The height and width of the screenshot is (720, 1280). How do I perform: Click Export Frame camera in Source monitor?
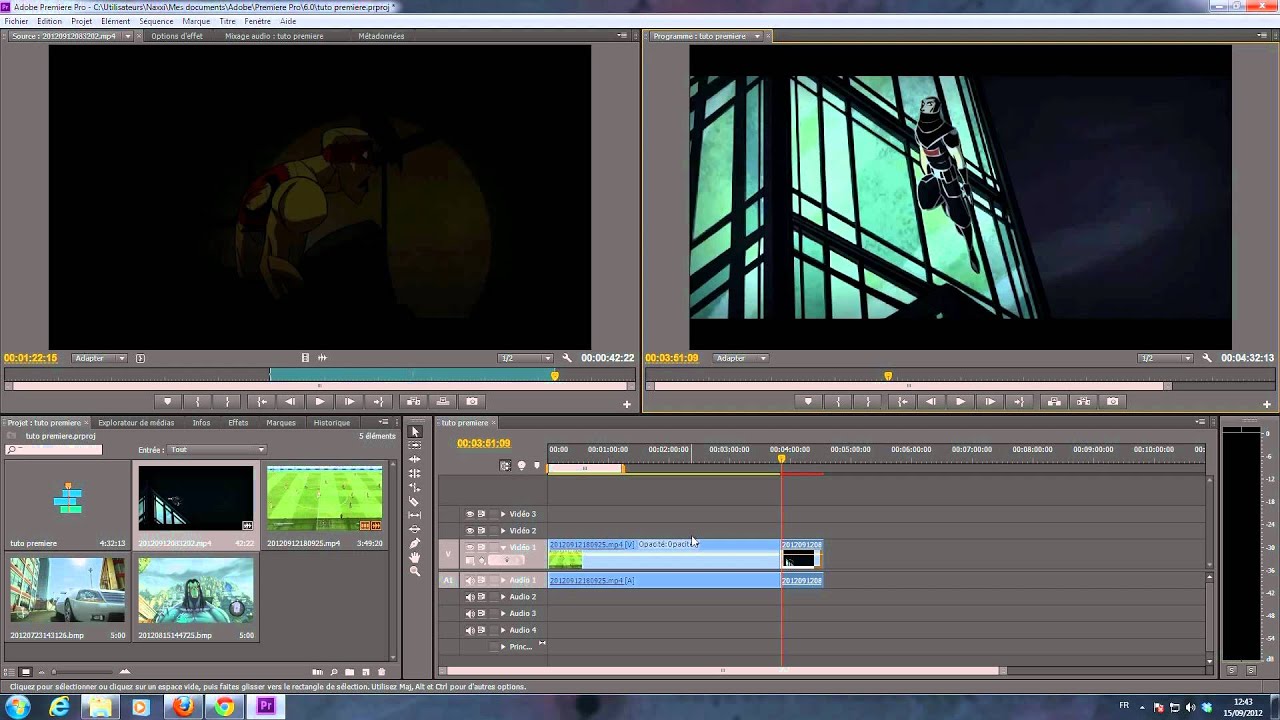[472, 401]
